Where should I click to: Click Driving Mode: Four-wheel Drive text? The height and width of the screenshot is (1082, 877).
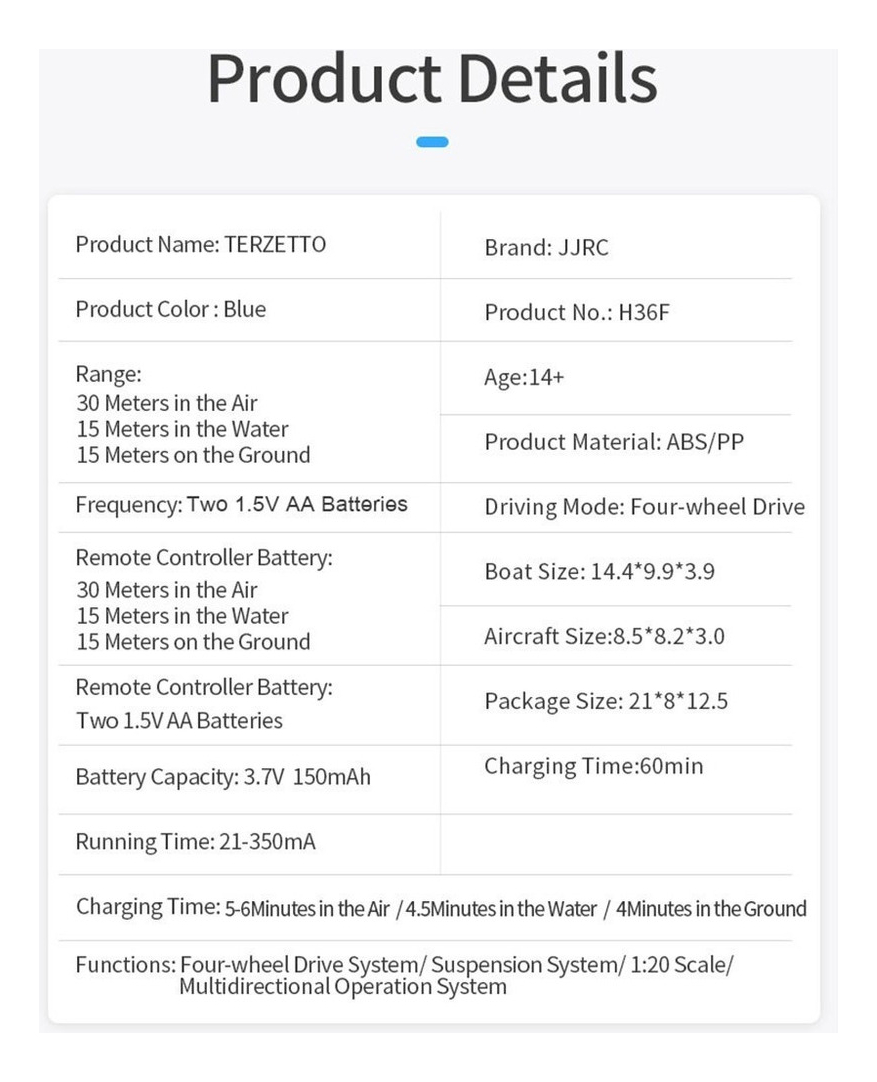[x=644, y=507]
